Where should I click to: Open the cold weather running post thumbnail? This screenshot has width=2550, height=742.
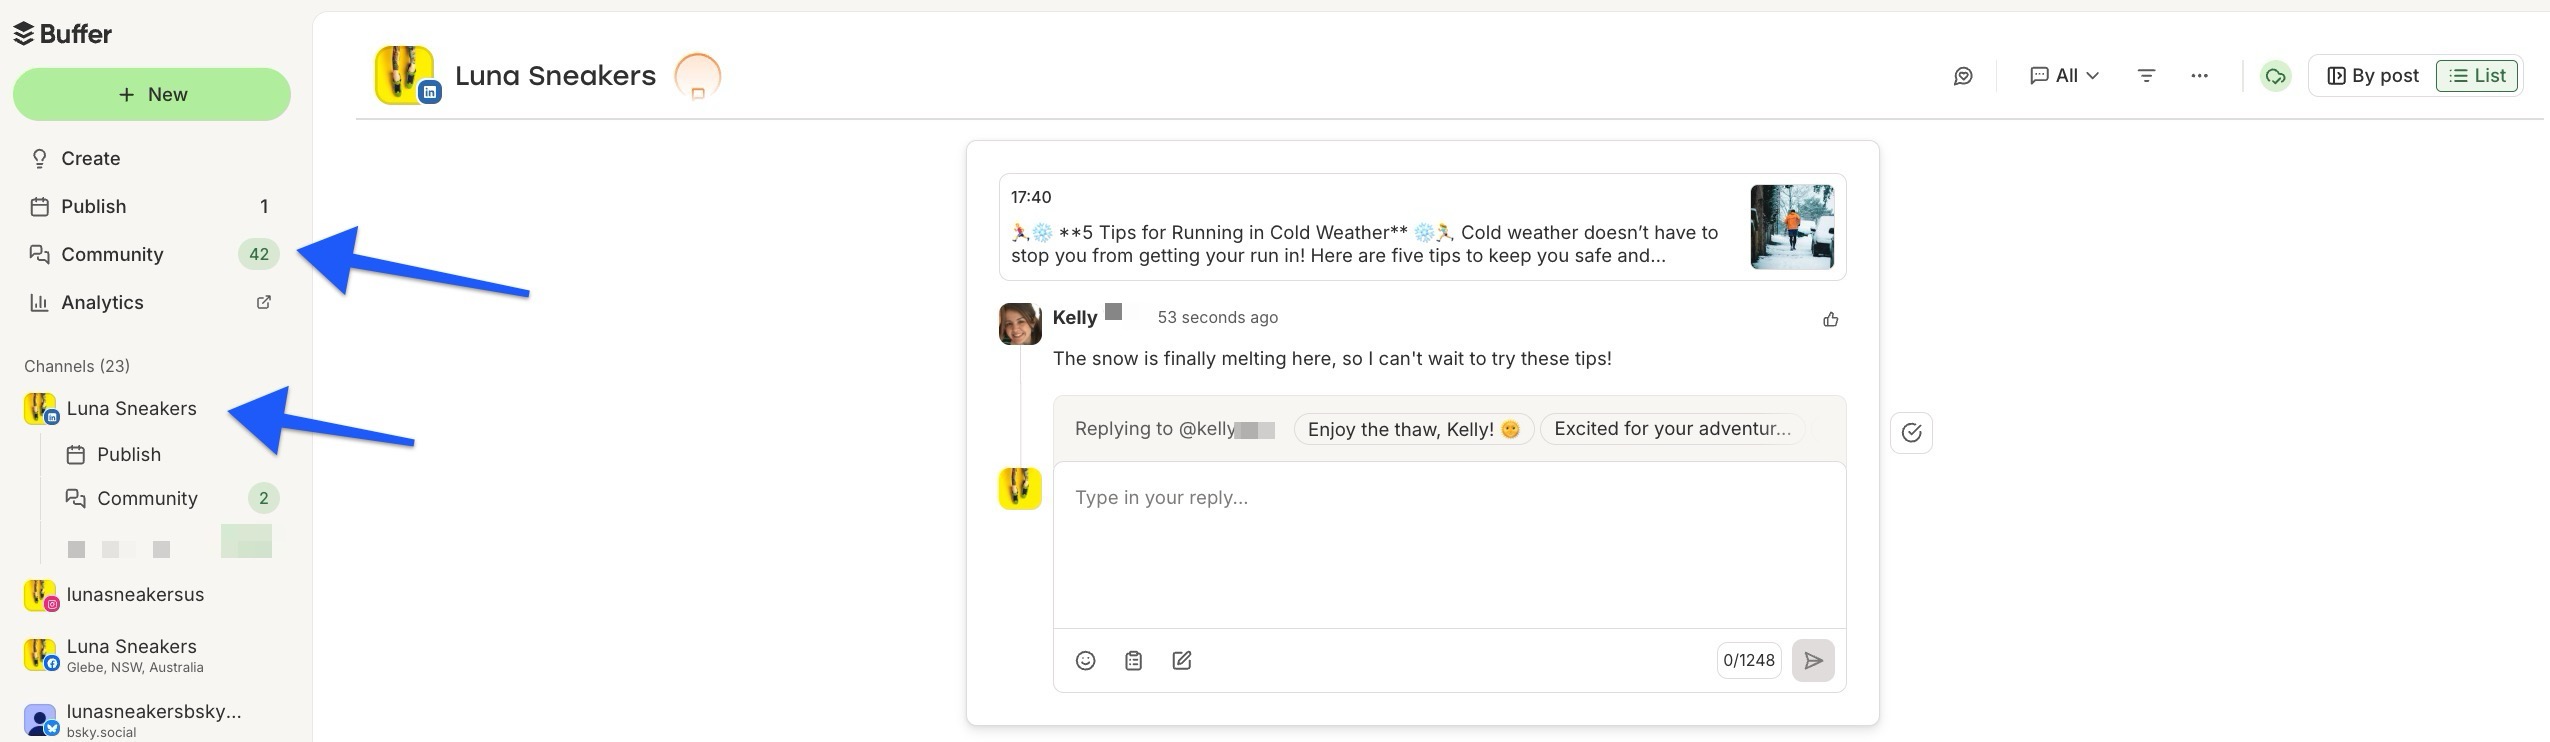click(x=1792, y=227)
